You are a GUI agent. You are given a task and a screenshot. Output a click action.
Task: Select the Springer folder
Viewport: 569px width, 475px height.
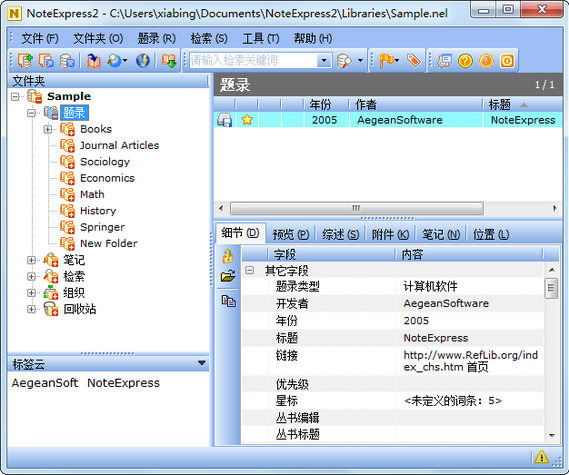pyautogui.click(x=102, y=227)
